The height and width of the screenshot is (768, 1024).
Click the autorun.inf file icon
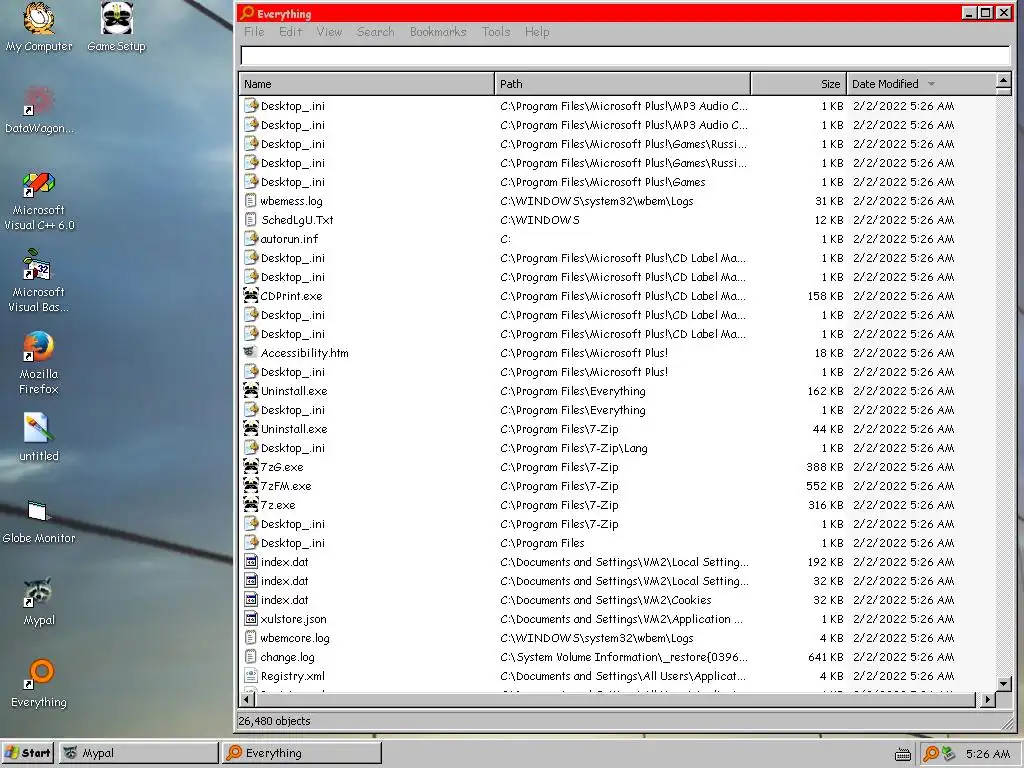(x=251, y=238)
